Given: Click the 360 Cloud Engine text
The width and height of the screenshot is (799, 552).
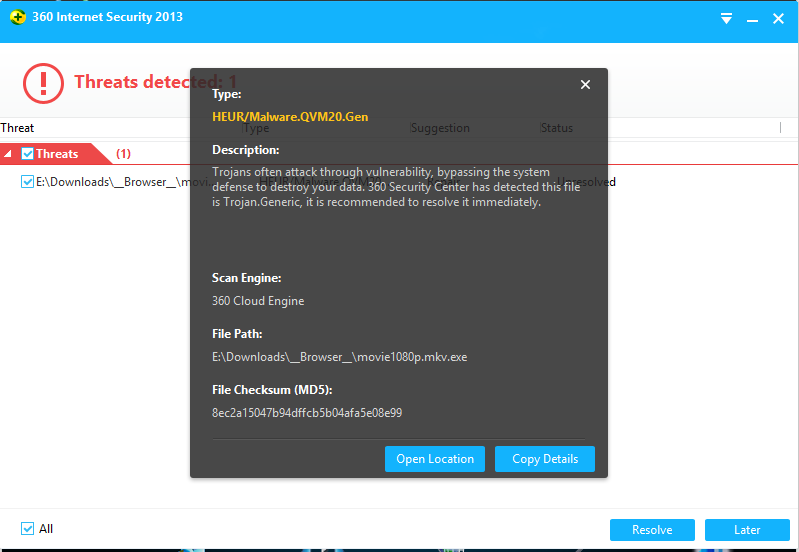Looking at the screenshot, I should pyautogui.click(x=258, y=301).
